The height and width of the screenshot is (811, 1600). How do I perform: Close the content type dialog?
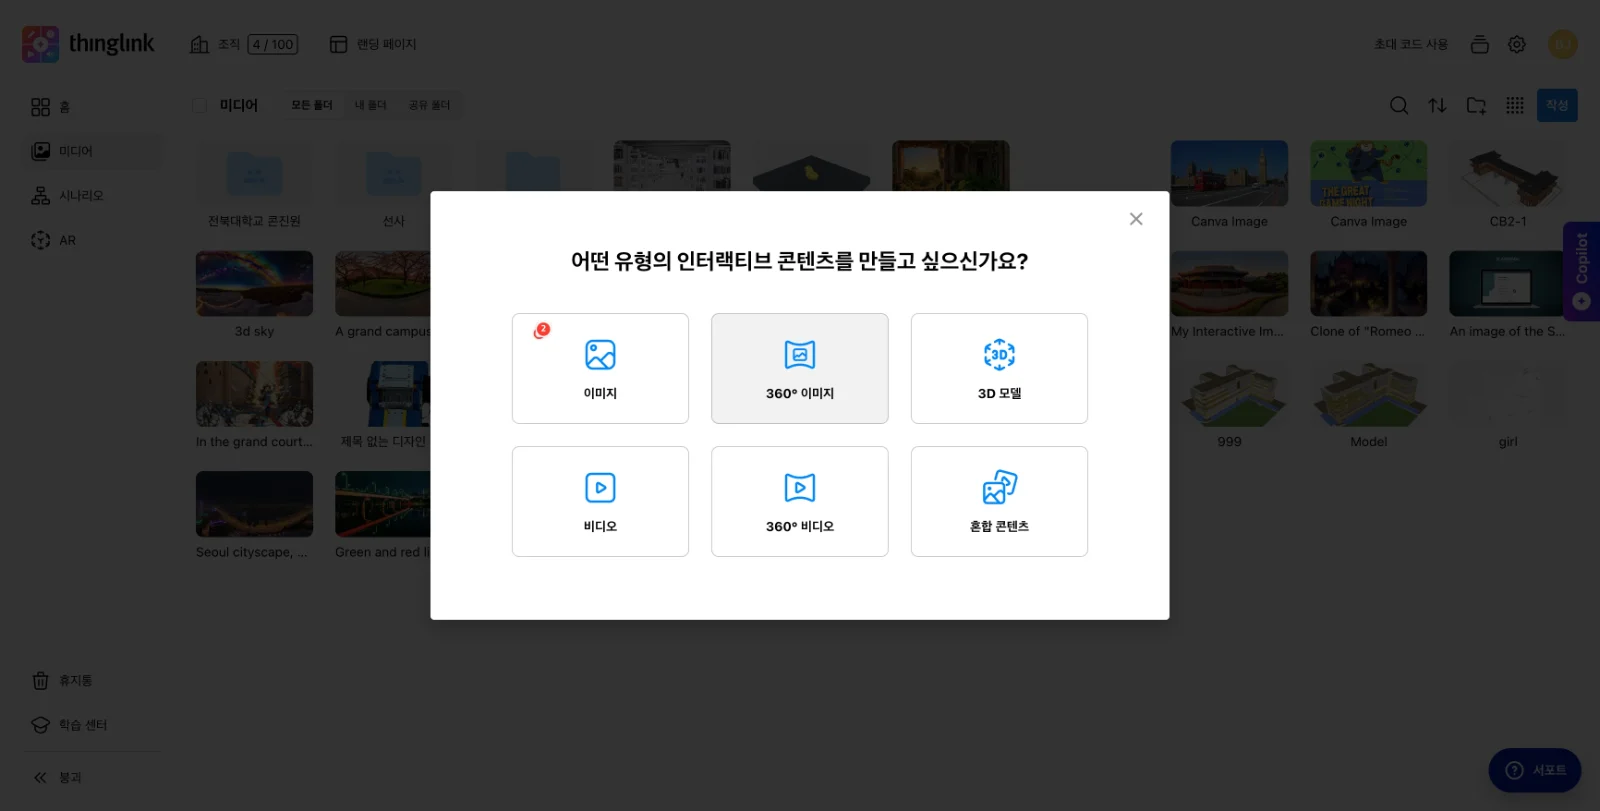click(1136, 219)
